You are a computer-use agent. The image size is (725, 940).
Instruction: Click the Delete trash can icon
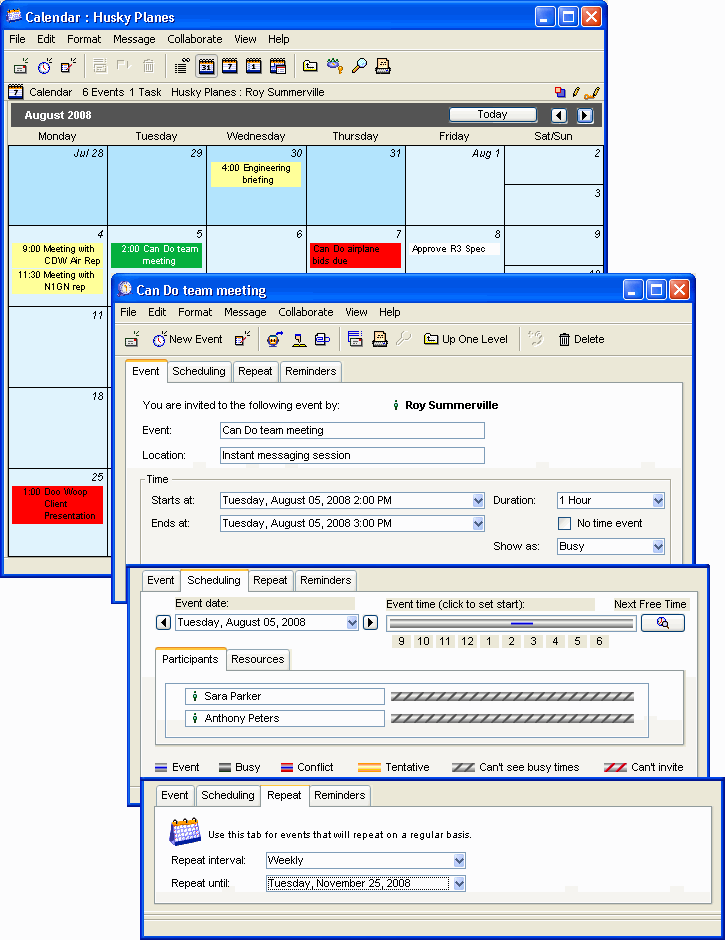tap(565, 339)
